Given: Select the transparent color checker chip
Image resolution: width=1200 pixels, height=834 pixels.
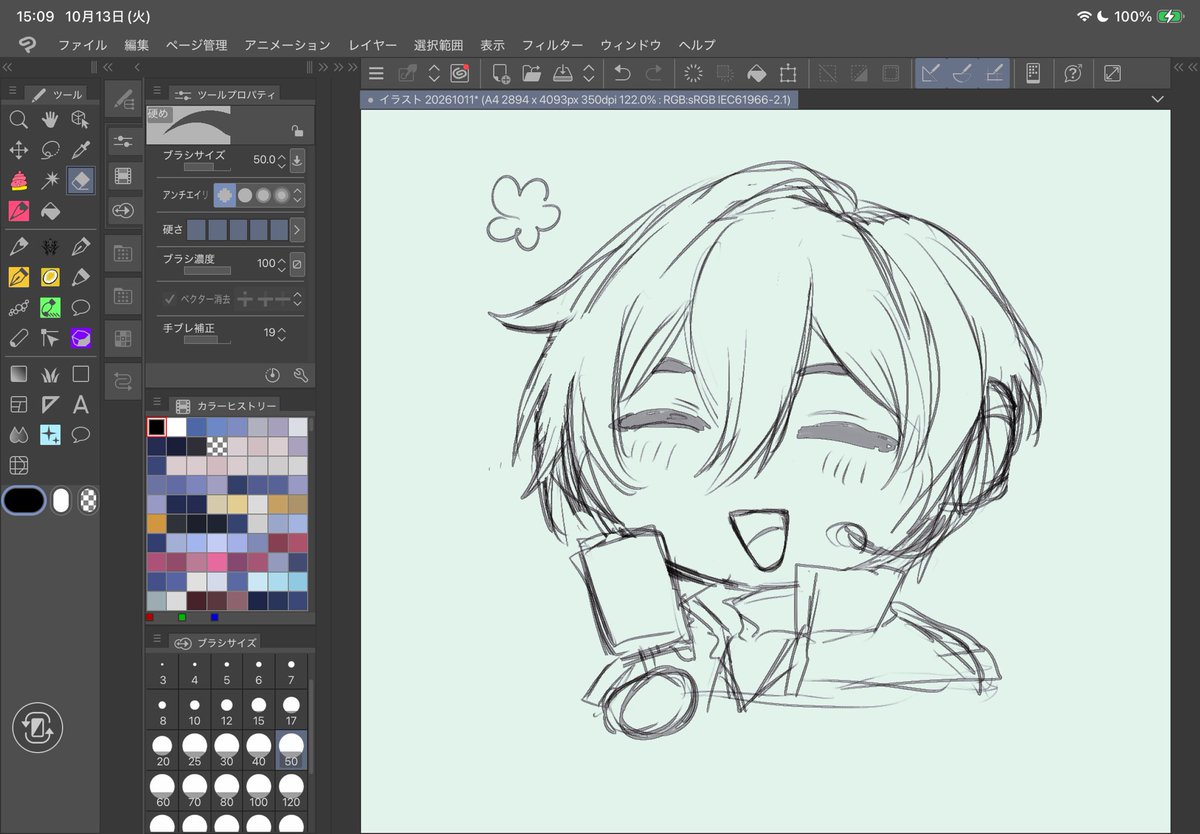Looking at the screenshot, I should click(89, 500).
